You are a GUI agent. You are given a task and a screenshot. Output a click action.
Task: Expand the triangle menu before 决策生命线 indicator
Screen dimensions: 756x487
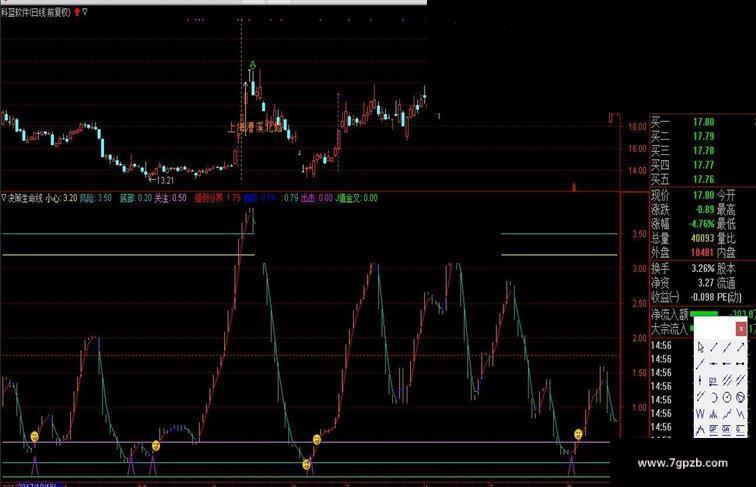[4, 198]
